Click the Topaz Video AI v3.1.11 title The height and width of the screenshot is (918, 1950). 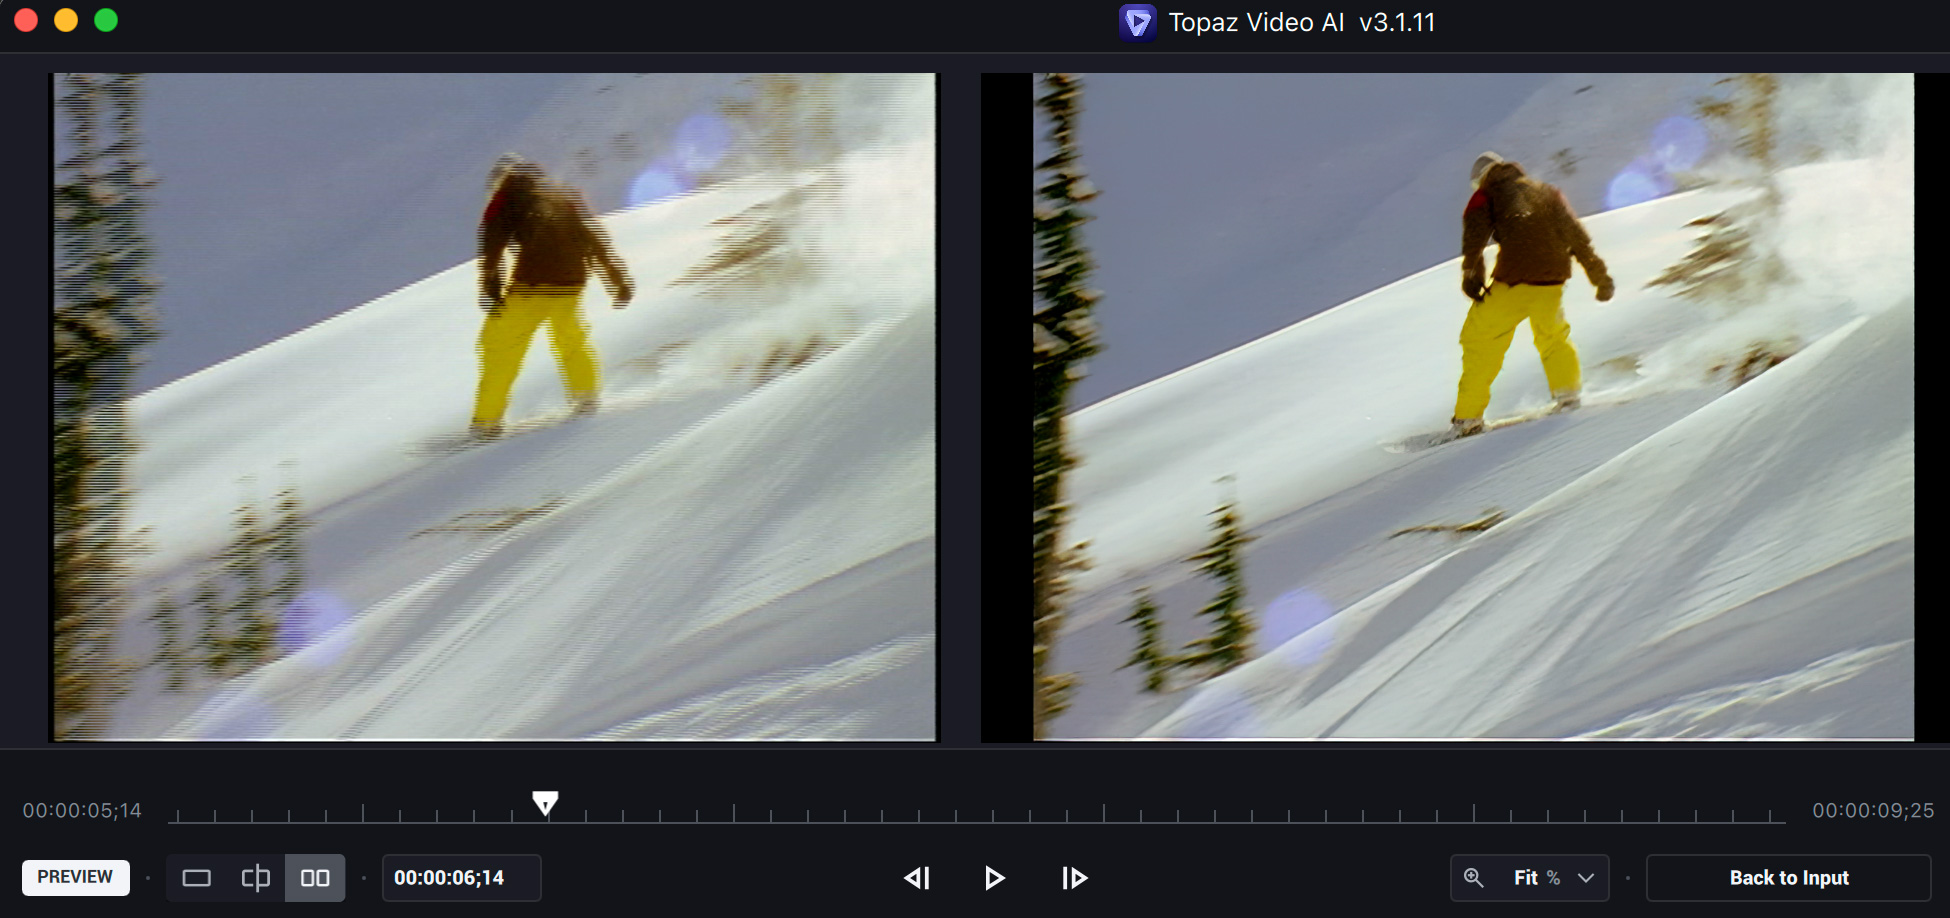[1301, 22]
